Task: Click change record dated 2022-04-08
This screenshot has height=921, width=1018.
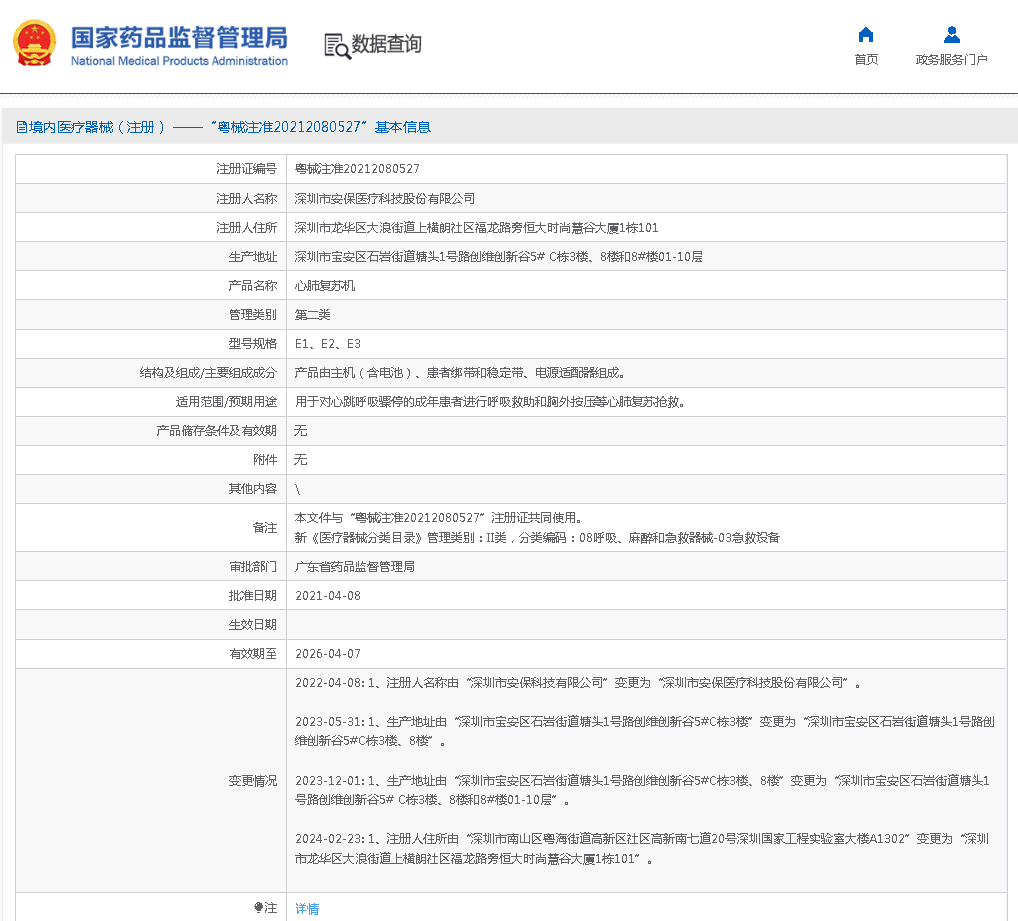Action: pyautogui.click(x=578, y=683)
